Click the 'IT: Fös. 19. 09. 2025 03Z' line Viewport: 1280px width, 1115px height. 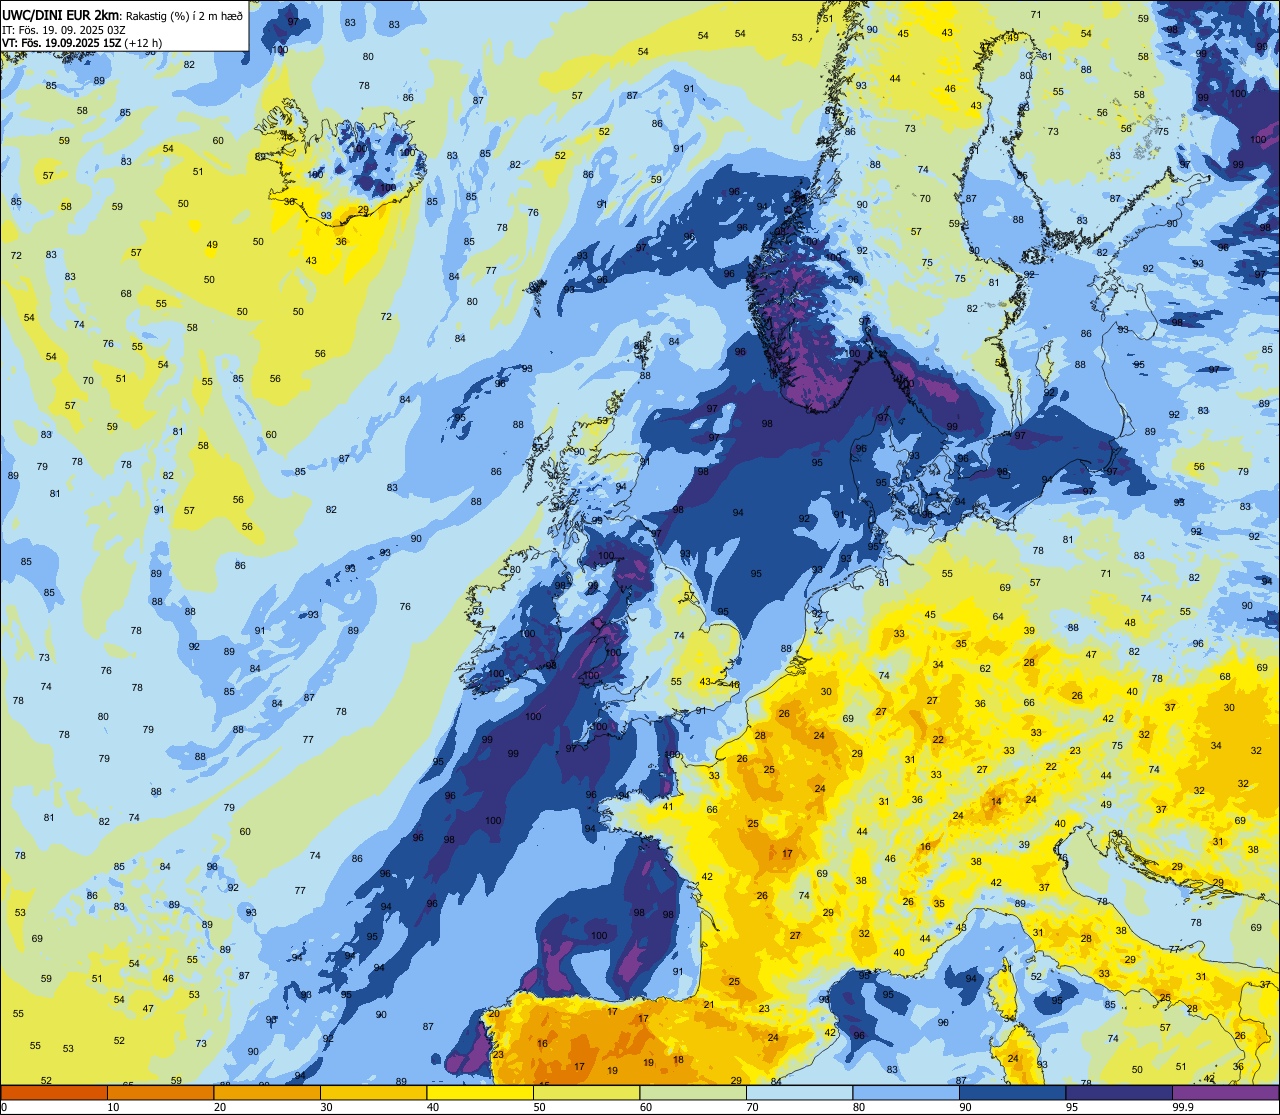pos(63,30)
